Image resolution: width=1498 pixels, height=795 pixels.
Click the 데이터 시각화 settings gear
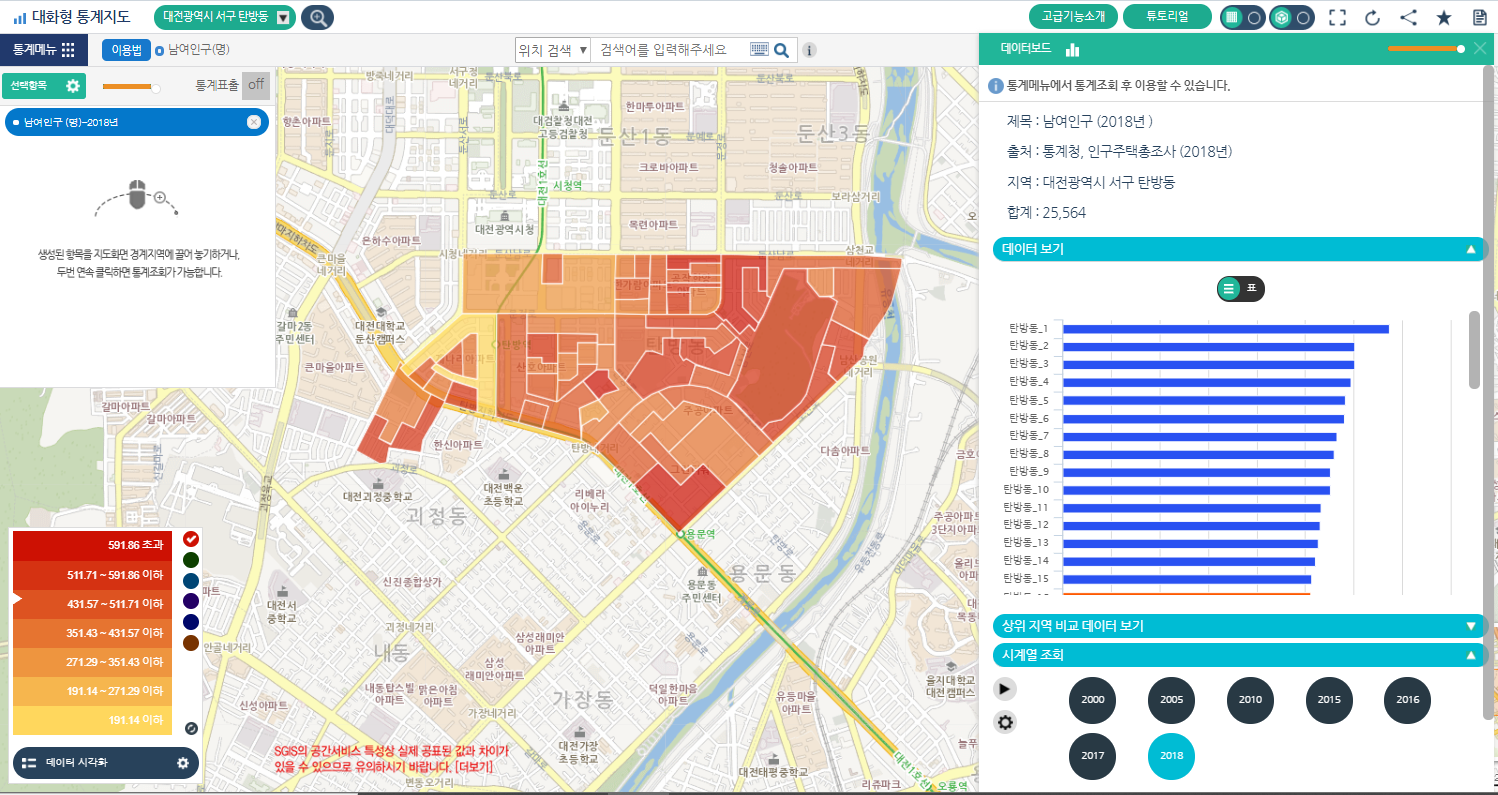coord(183,763)
